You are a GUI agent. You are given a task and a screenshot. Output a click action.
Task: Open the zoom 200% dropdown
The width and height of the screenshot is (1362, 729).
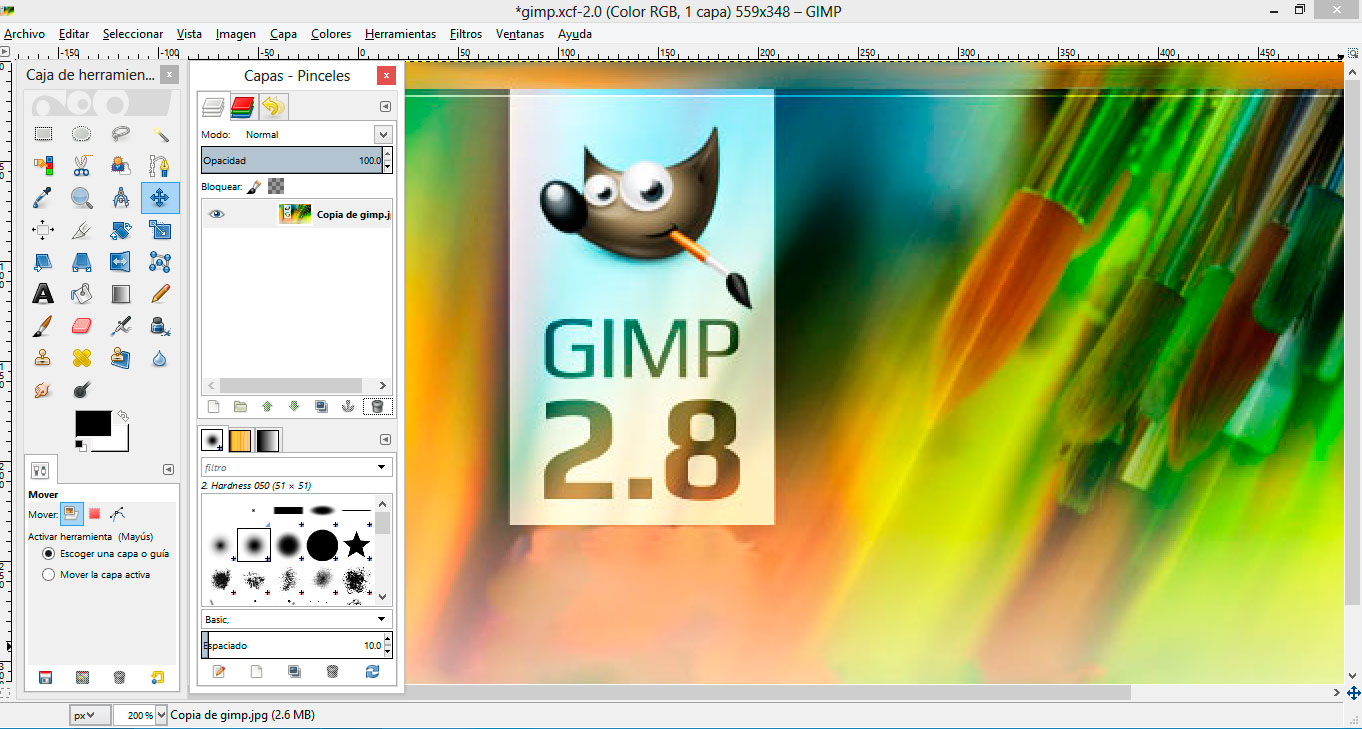click(x=160, y=715)
